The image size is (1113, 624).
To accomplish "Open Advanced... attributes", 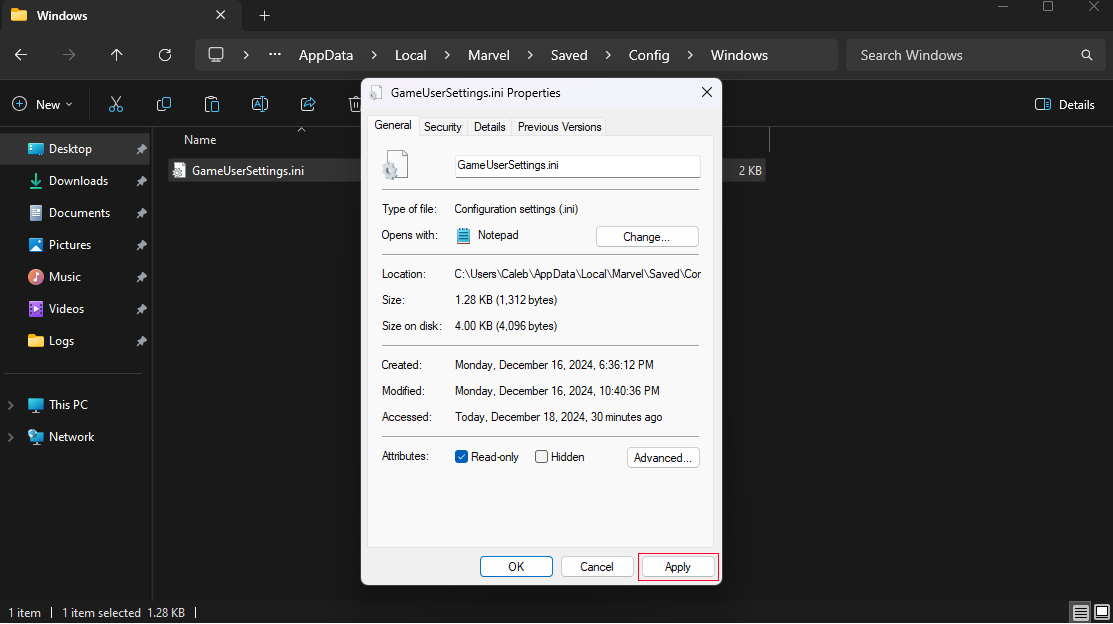I will click(663, 457).
